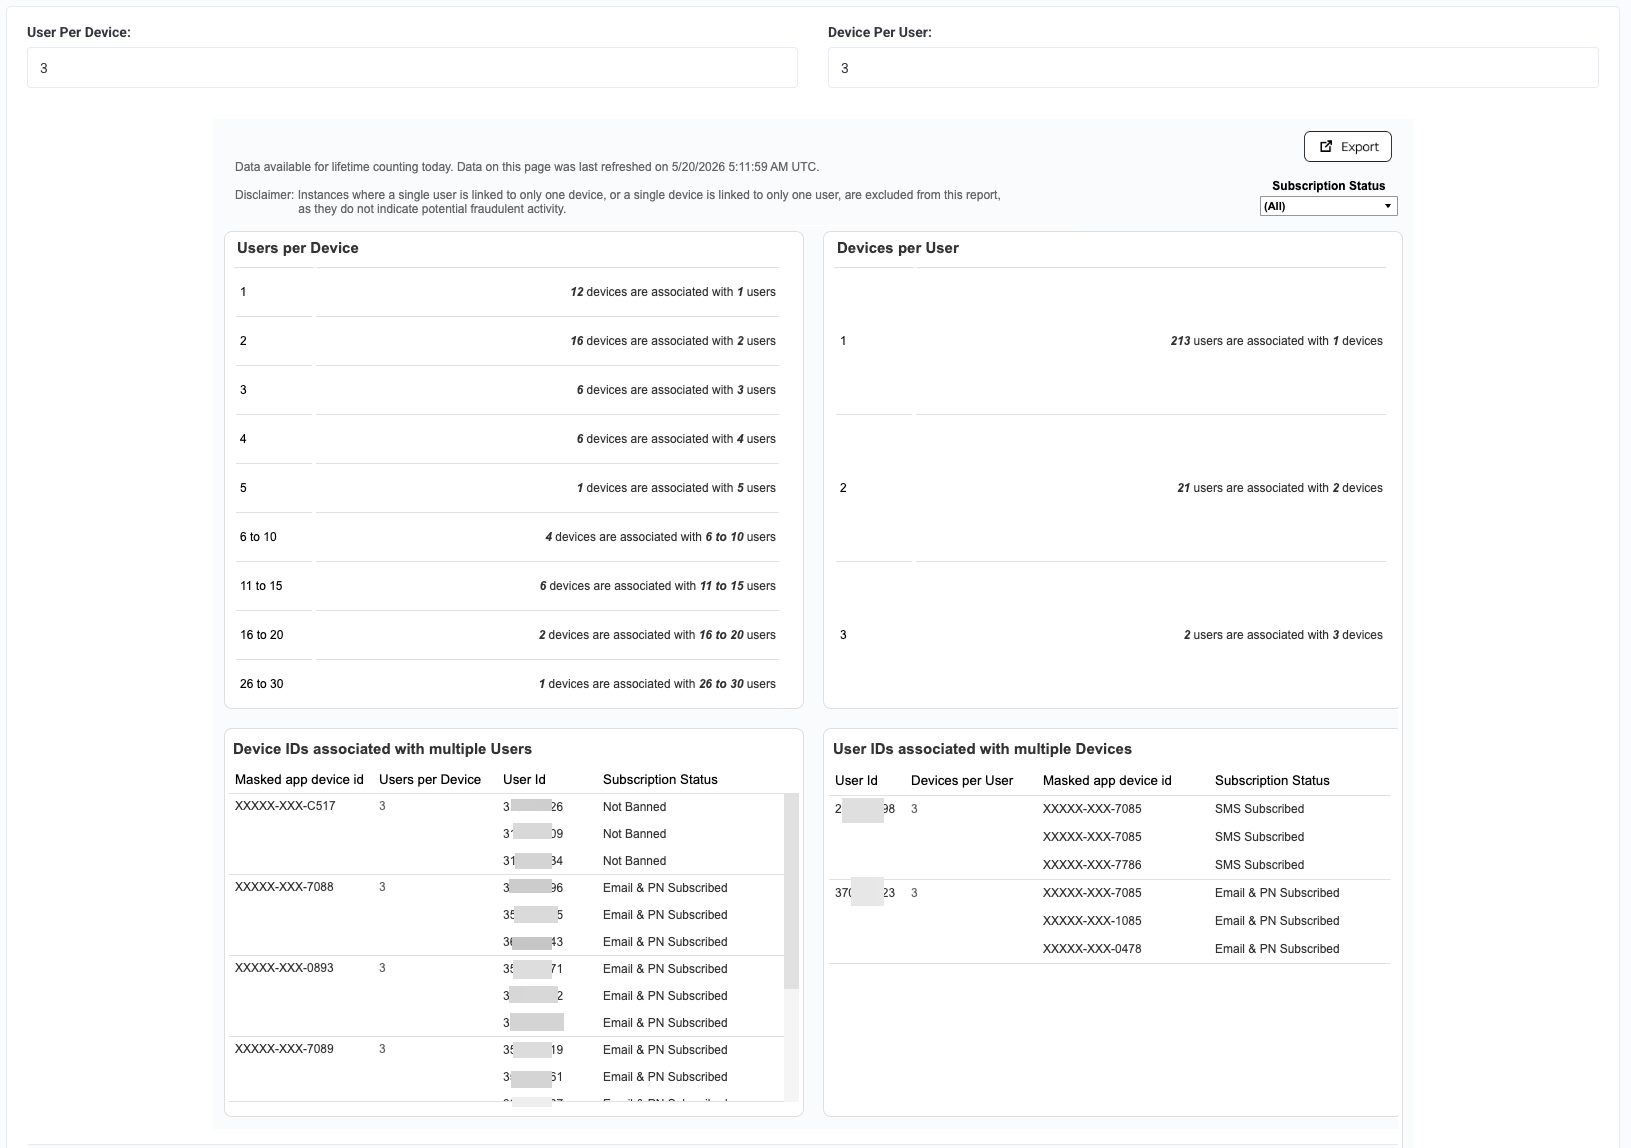Select the '2 devices are associated with 16 to 20 users' row

[x=507, y=635]
